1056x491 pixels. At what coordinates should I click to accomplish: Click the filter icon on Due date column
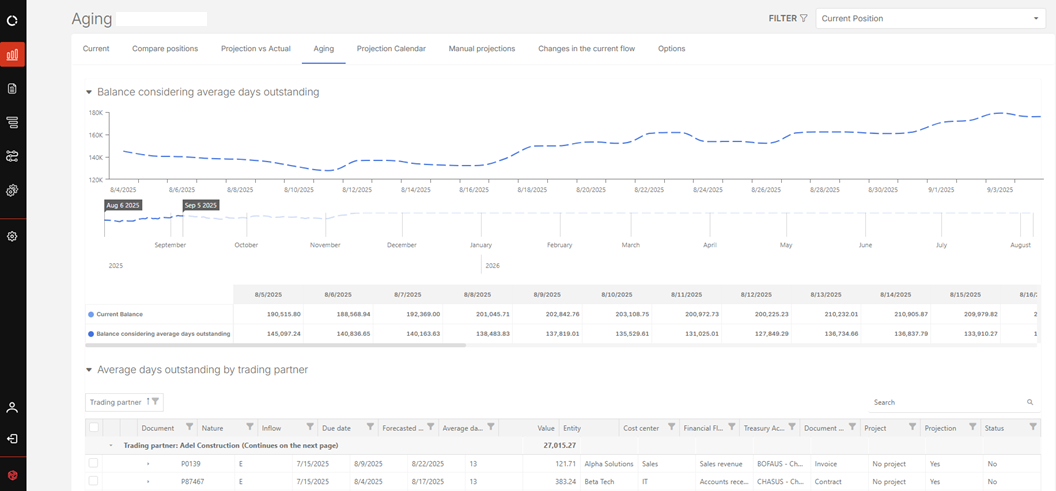click(x=369, y=428)
